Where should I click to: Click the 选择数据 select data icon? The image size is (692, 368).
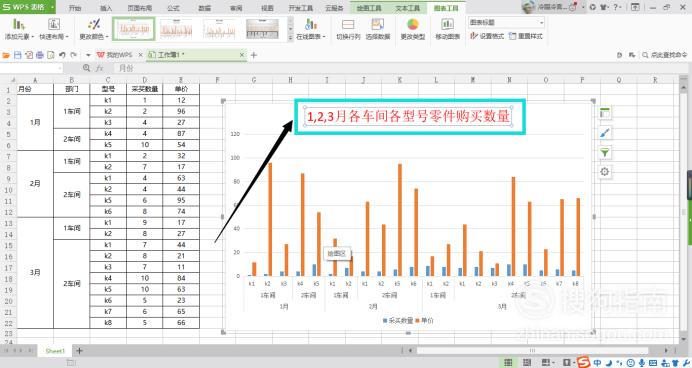tap(378, 25)
